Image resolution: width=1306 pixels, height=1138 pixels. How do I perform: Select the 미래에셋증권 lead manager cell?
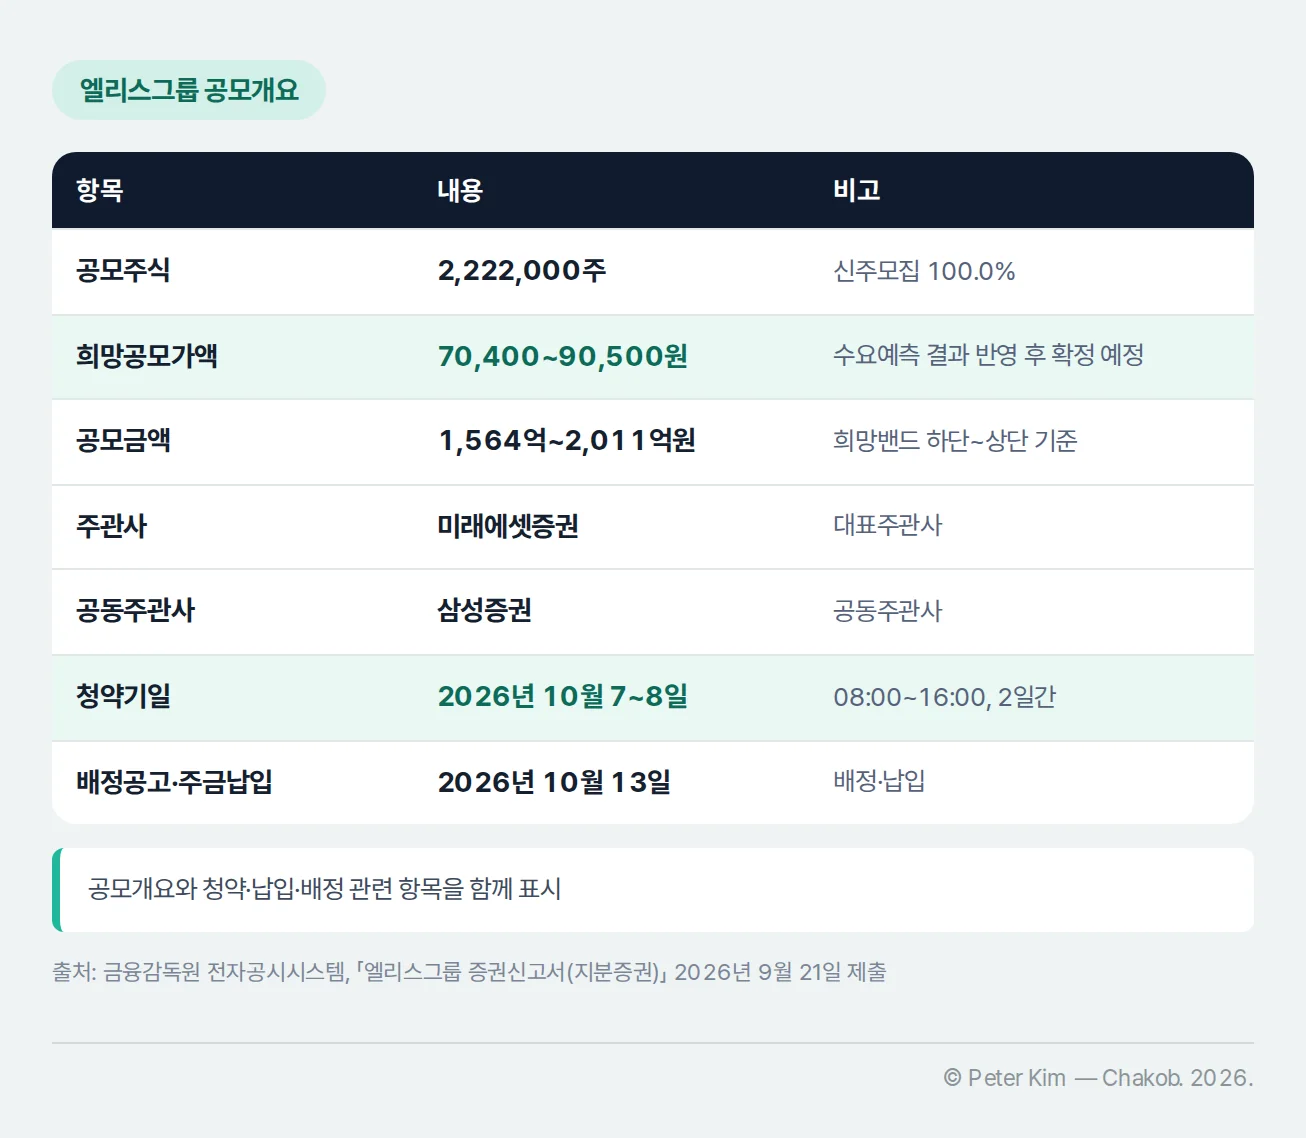(508, 526)
